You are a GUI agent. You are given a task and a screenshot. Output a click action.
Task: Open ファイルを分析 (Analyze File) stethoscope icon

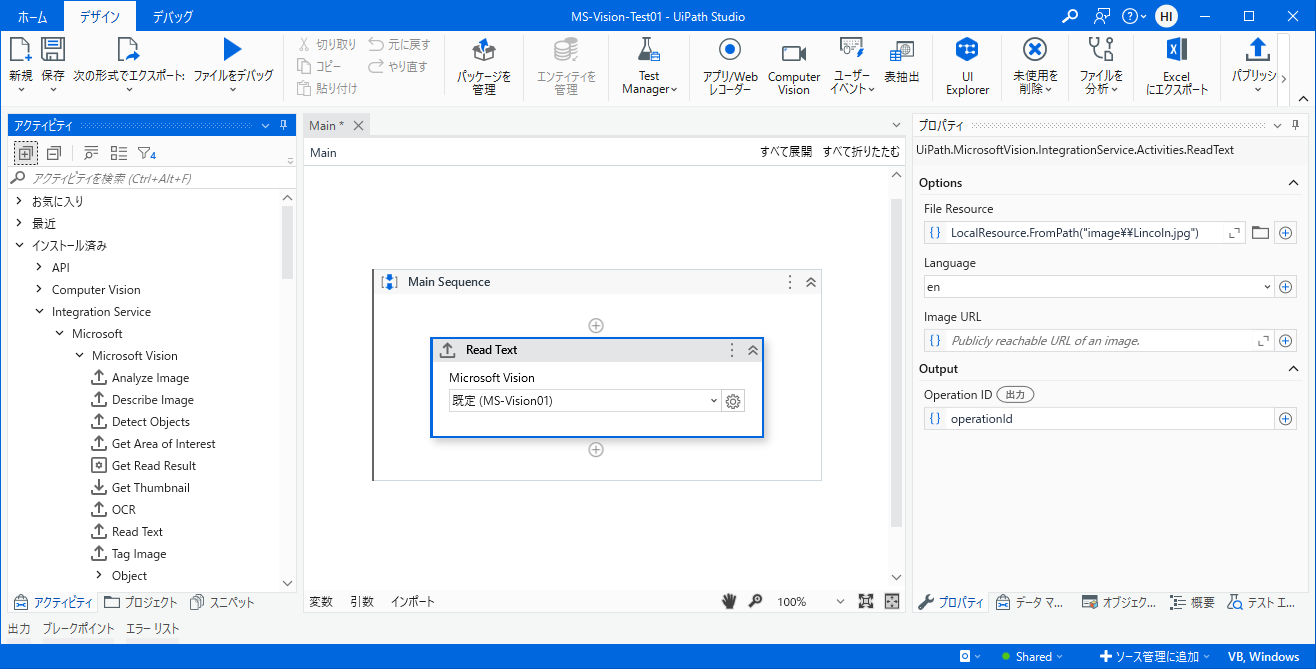1101,50
